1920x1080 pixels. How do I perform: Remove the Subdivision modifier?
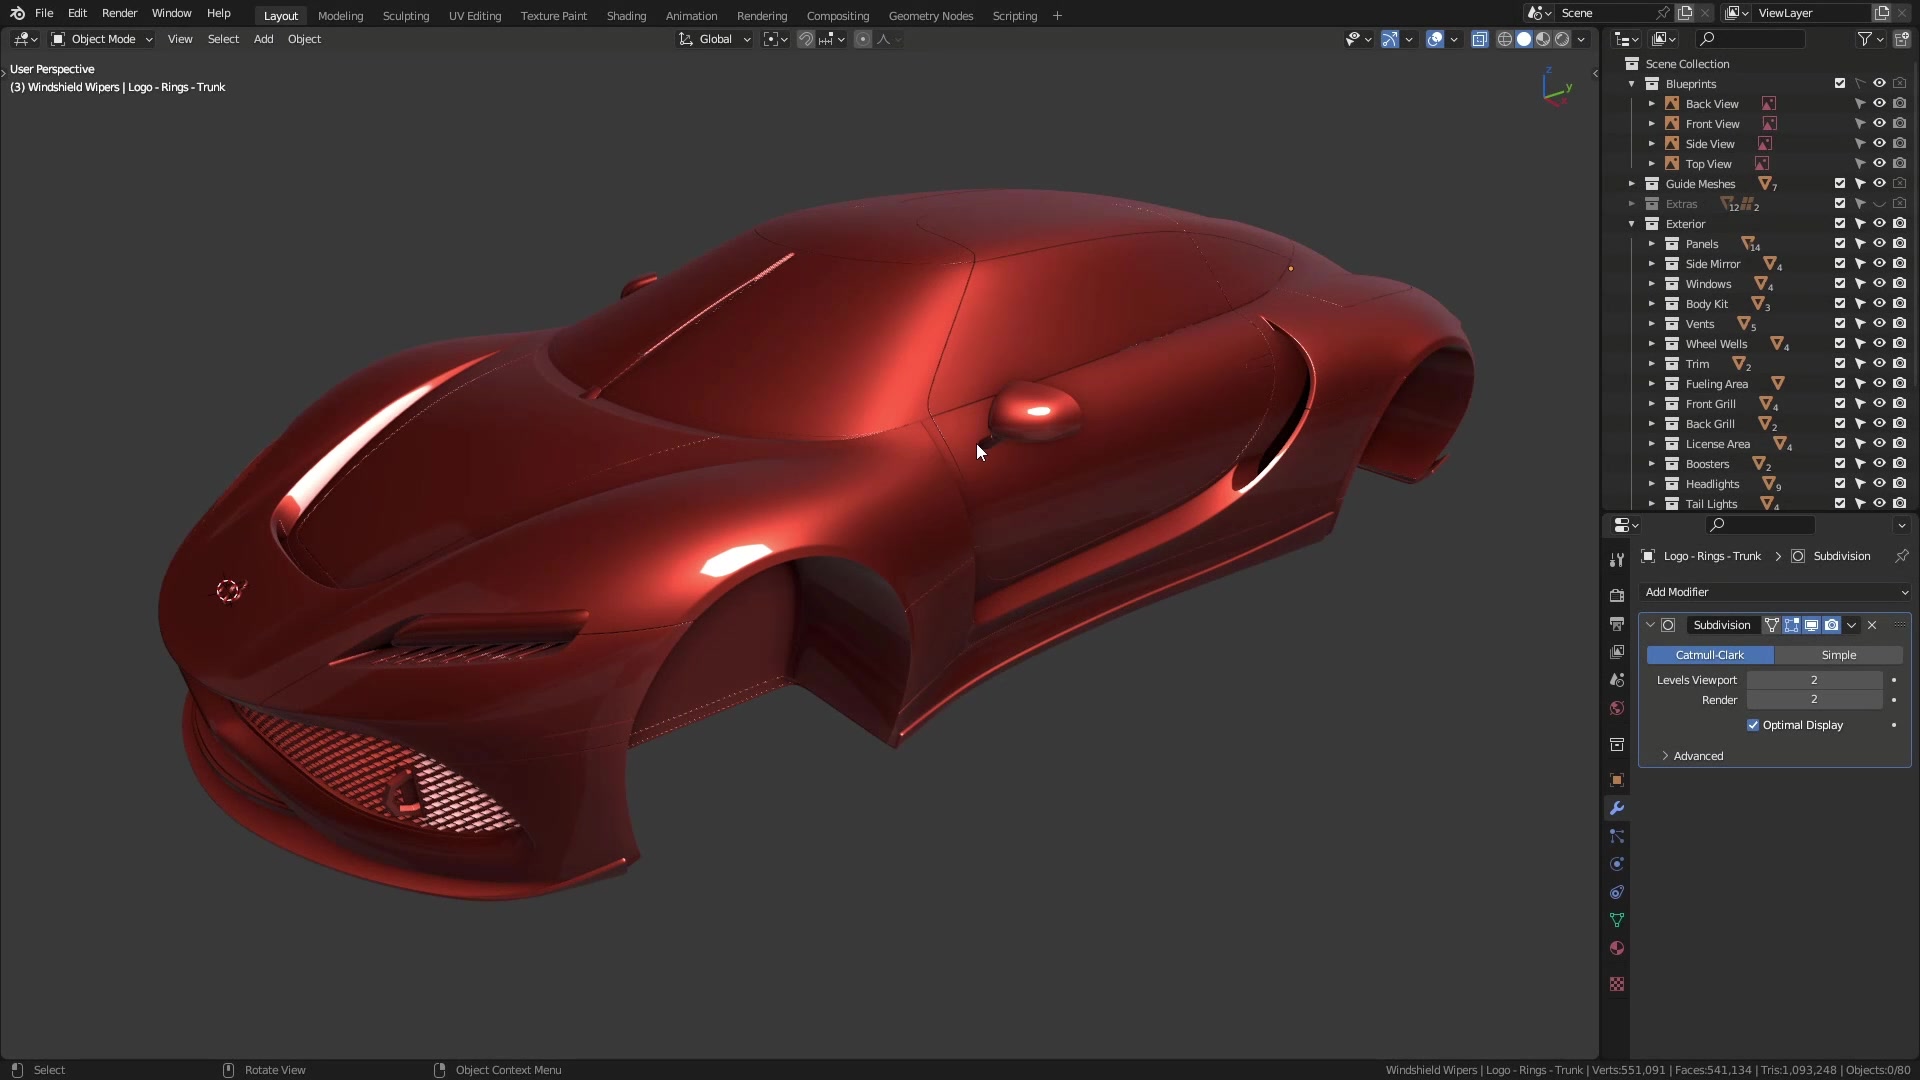1872,625
